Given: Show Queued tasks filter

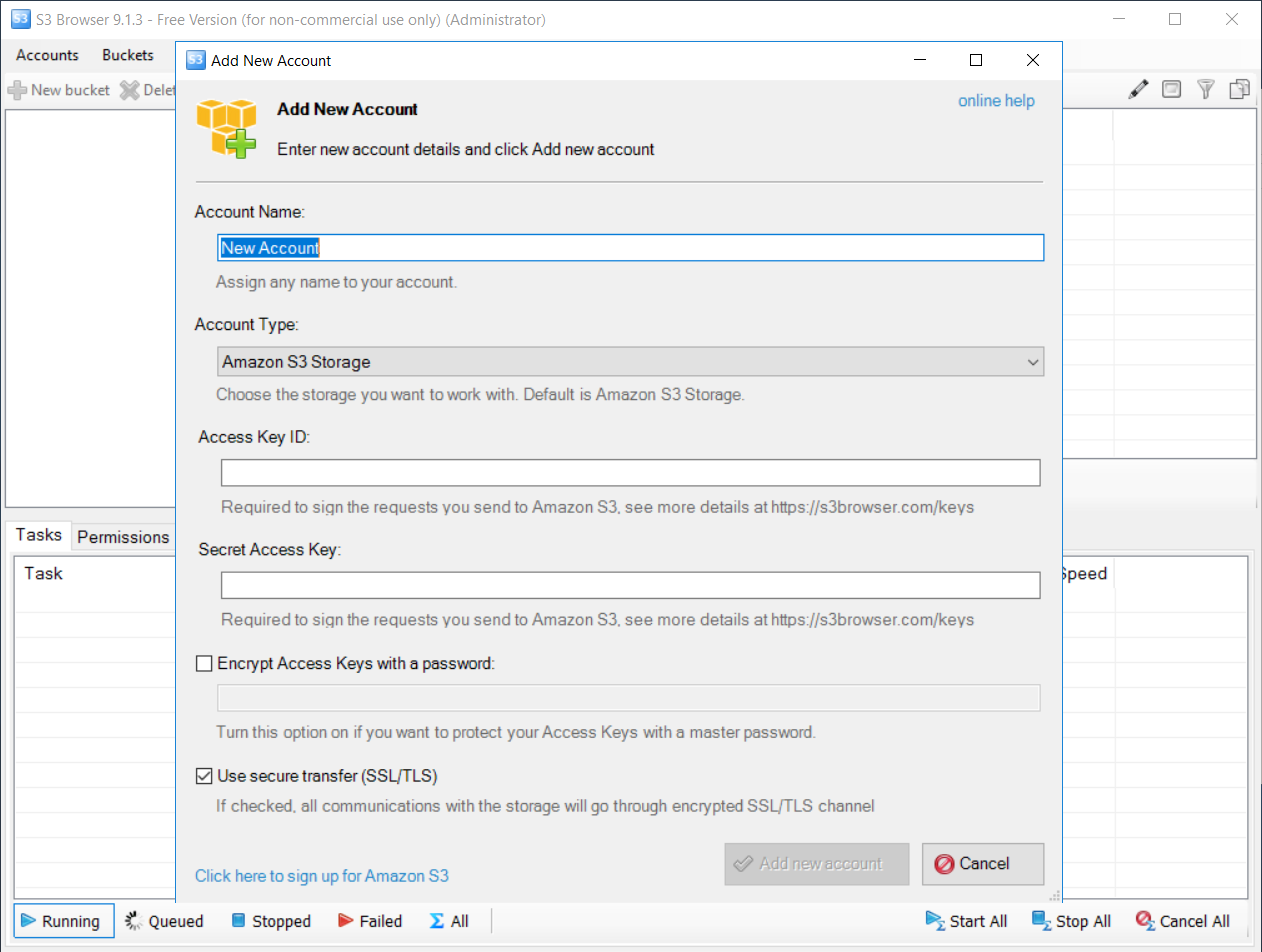Looking at the screenshot, I should (164, 921).
